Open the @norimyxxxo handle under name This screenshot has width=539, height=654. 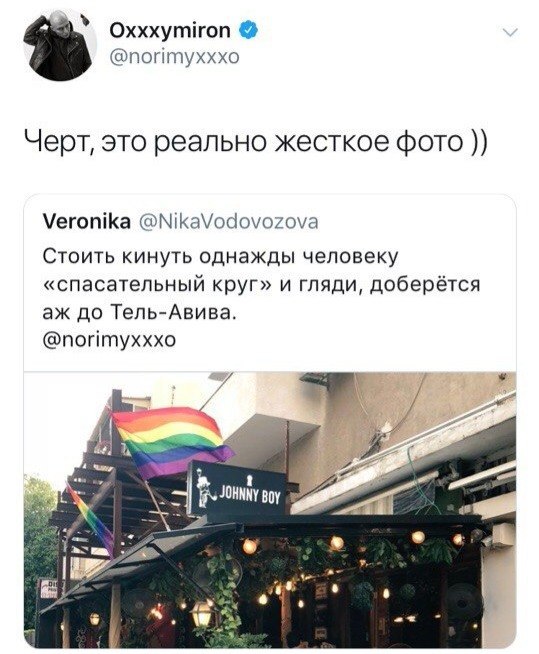[x=174, y=56]
